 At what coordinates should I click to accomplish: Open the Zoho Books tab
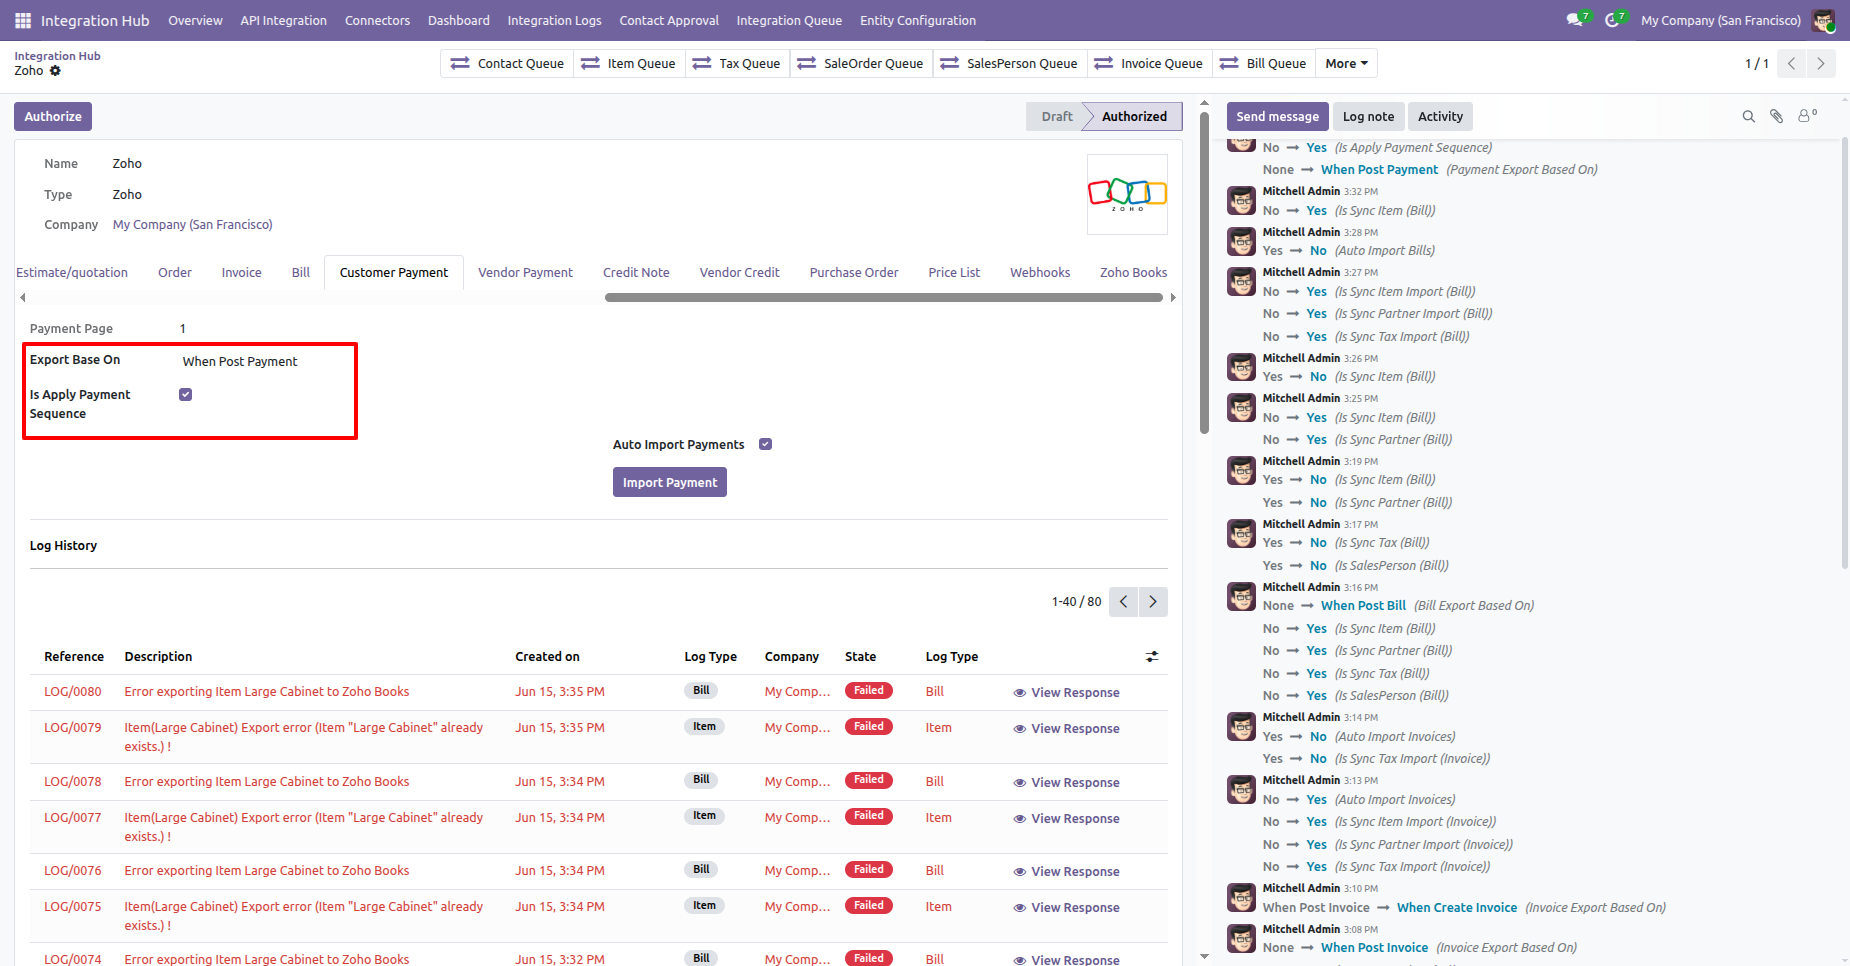1133,272
